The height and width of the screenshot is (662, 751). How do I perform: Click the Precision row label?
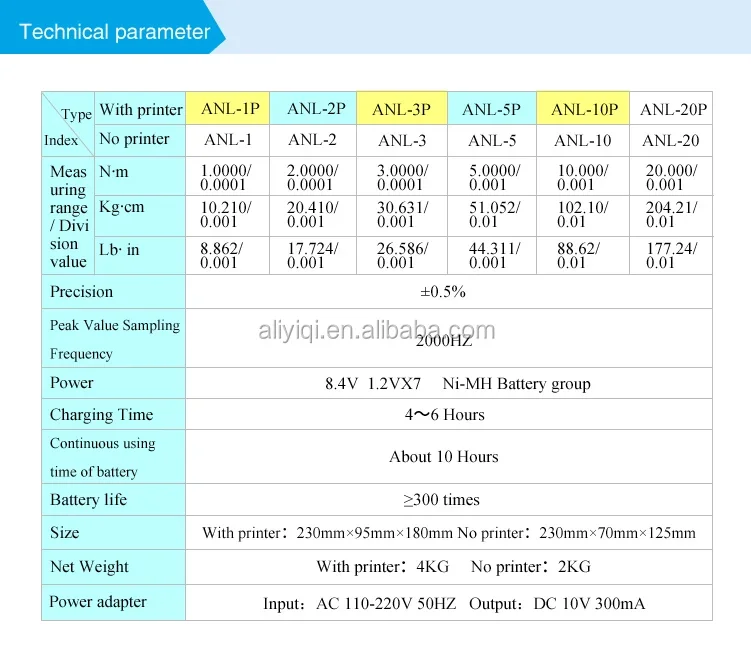(114, 292)
